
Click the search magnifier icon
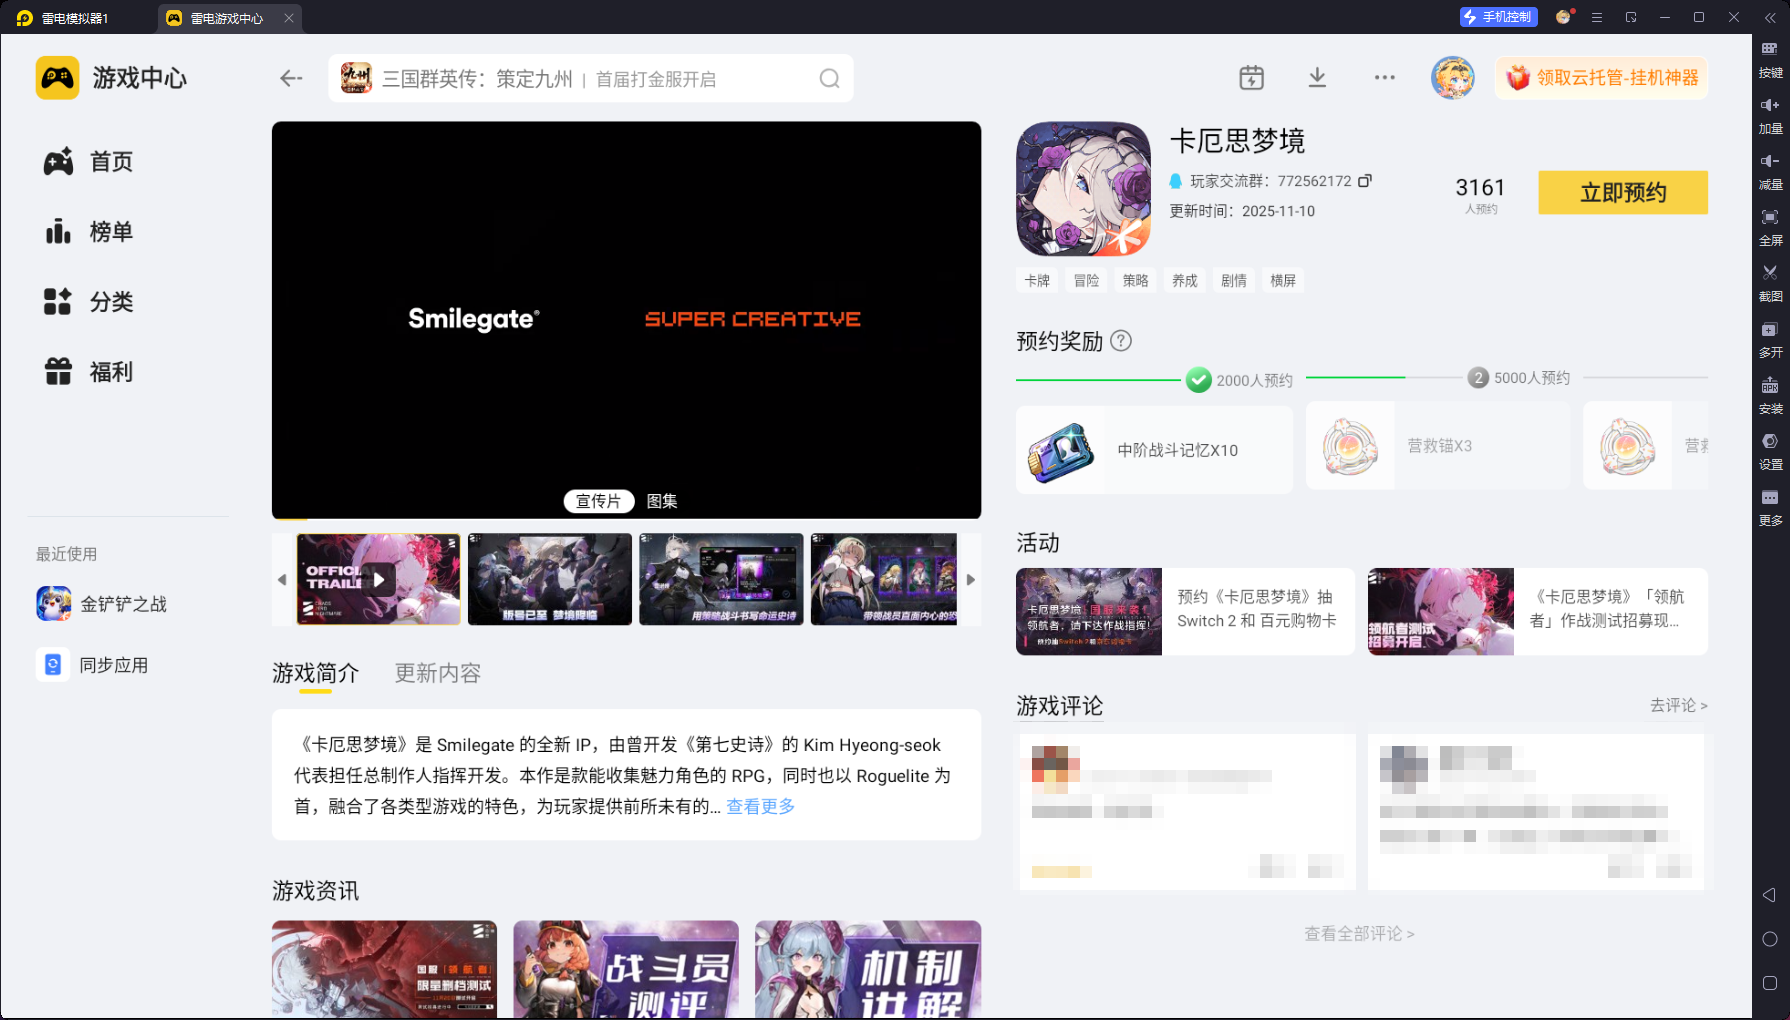(x=829, y=79)
